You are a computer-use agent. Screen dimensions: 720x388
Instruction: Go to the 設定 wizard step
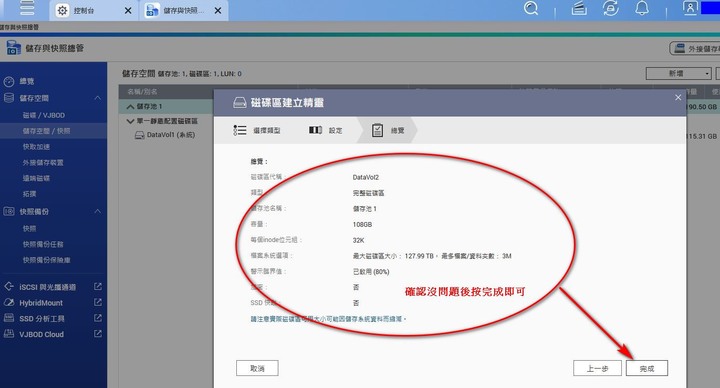(x=326, y=130)
